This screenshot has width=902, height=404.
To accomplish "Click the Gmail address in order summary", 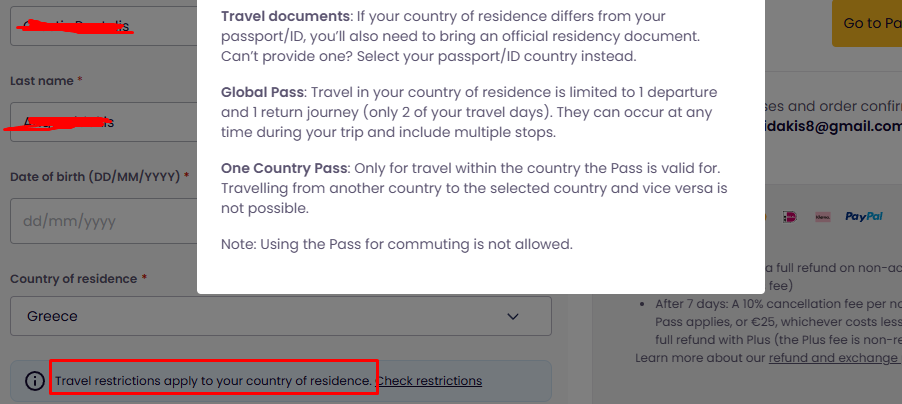I will (830, 126).
